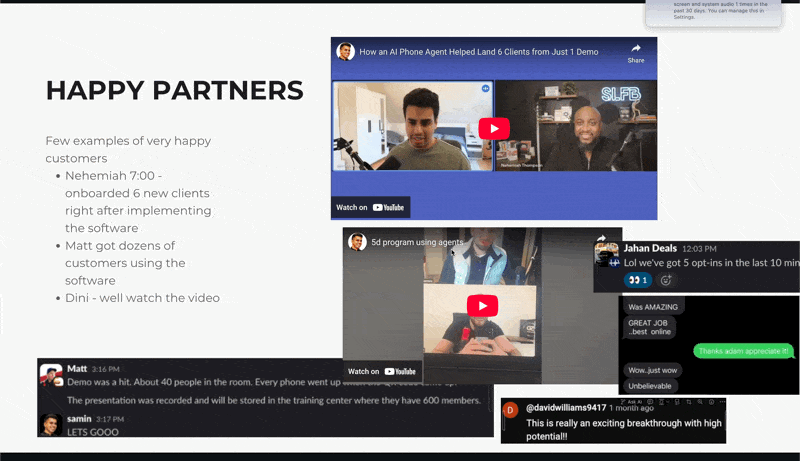Click Share on the AI Phone Agent video
The height and width of the screenshot is (461, 800).
[636, 53]
